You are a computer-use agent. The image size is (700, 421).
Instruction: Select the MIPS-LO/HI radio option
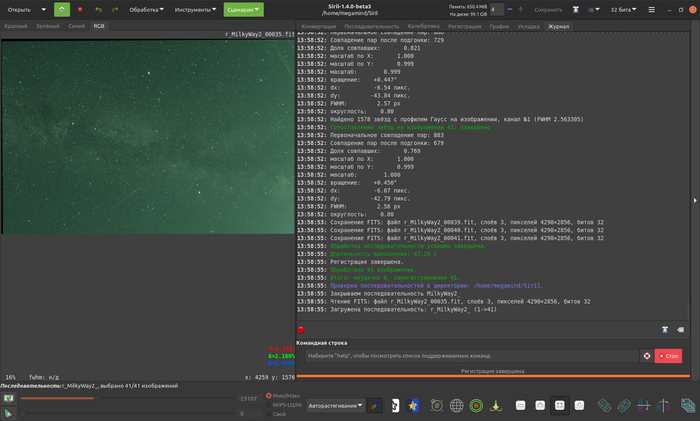[x=268, y=404]
